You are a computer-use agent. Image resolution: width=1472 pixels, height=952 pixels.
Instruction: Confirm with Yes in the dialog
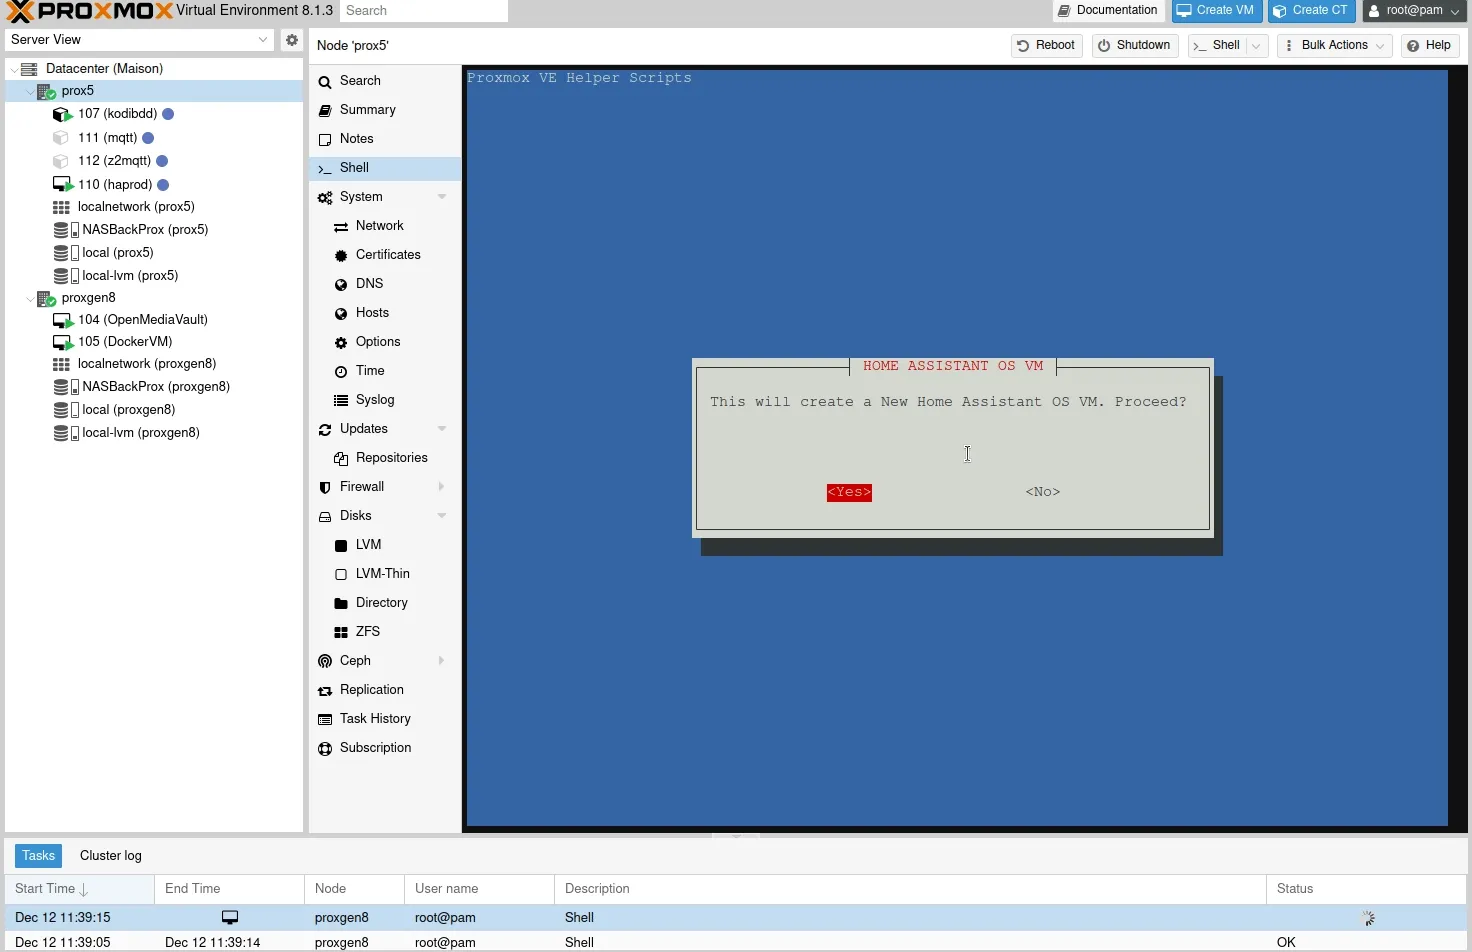(849, 492)
